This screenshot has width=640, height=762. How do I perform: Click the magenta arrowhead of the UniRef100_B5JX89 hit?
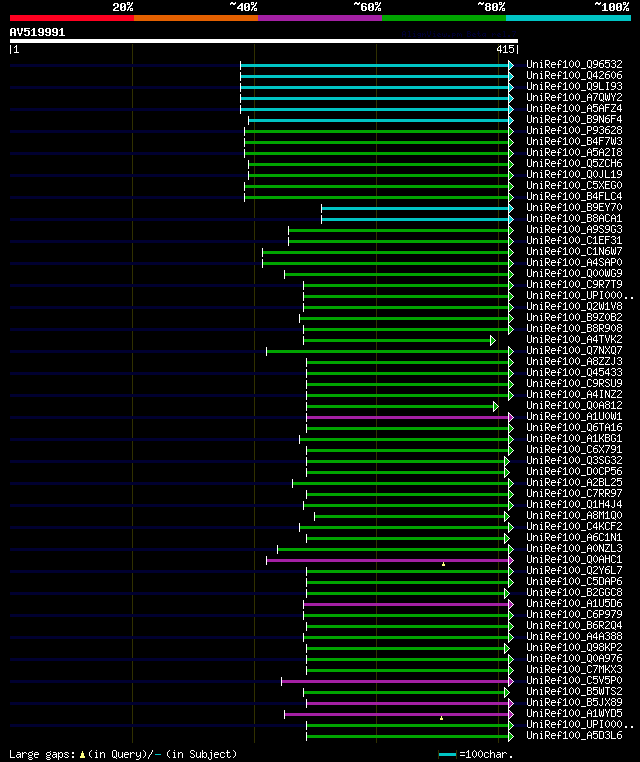[x=511, y=703]
